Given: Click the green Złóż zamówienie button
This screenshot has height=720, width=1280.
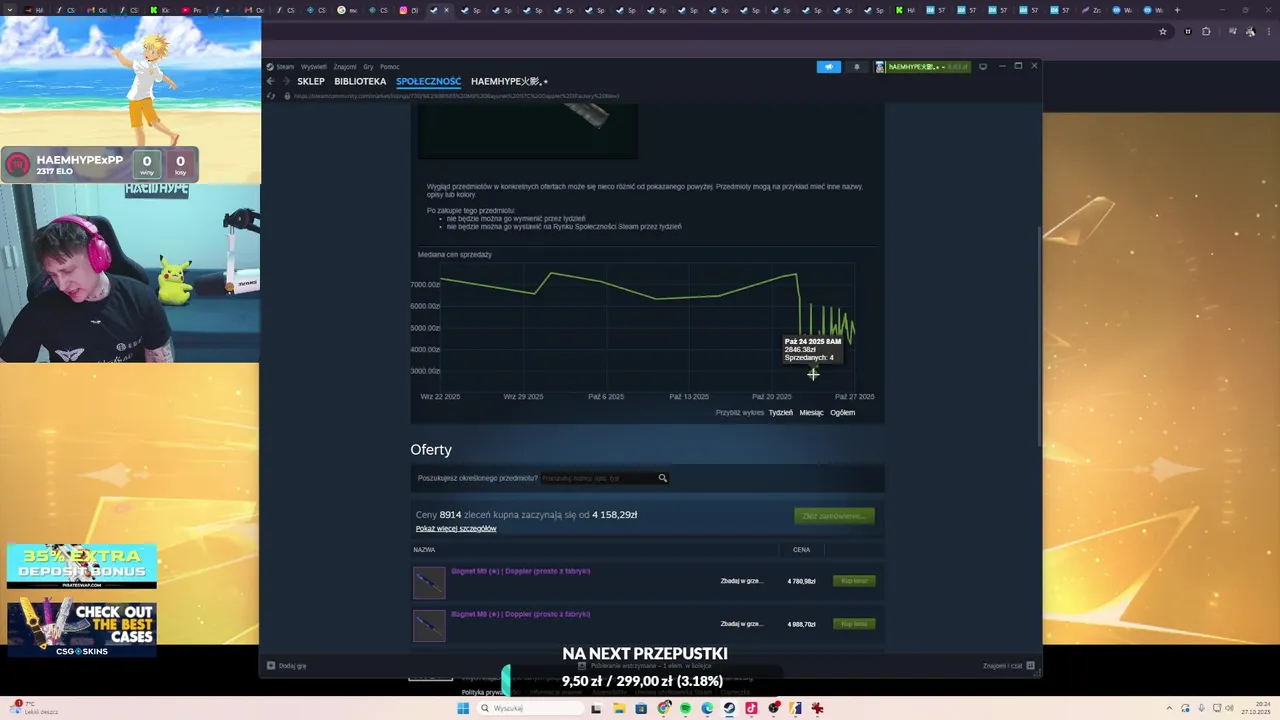Looking at the screenshot, I should [x=834, y=516].
